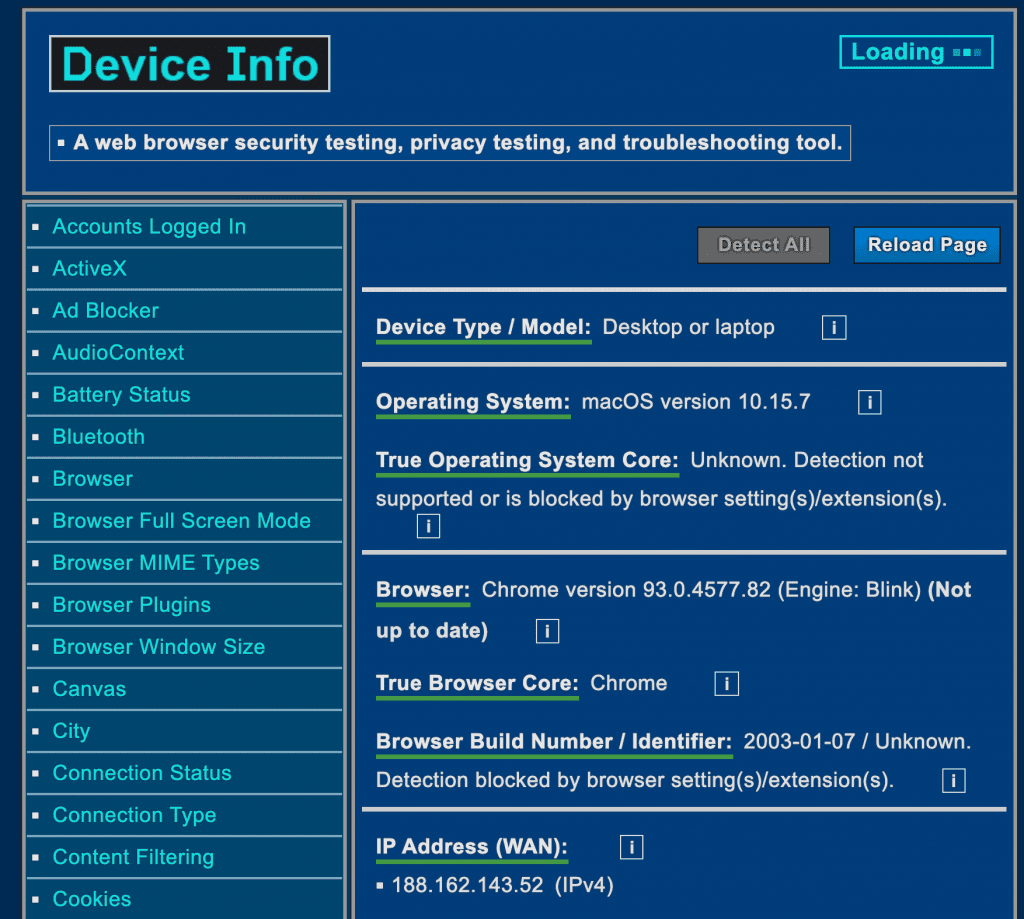Select the Browser sidebar link

(93, 479)
